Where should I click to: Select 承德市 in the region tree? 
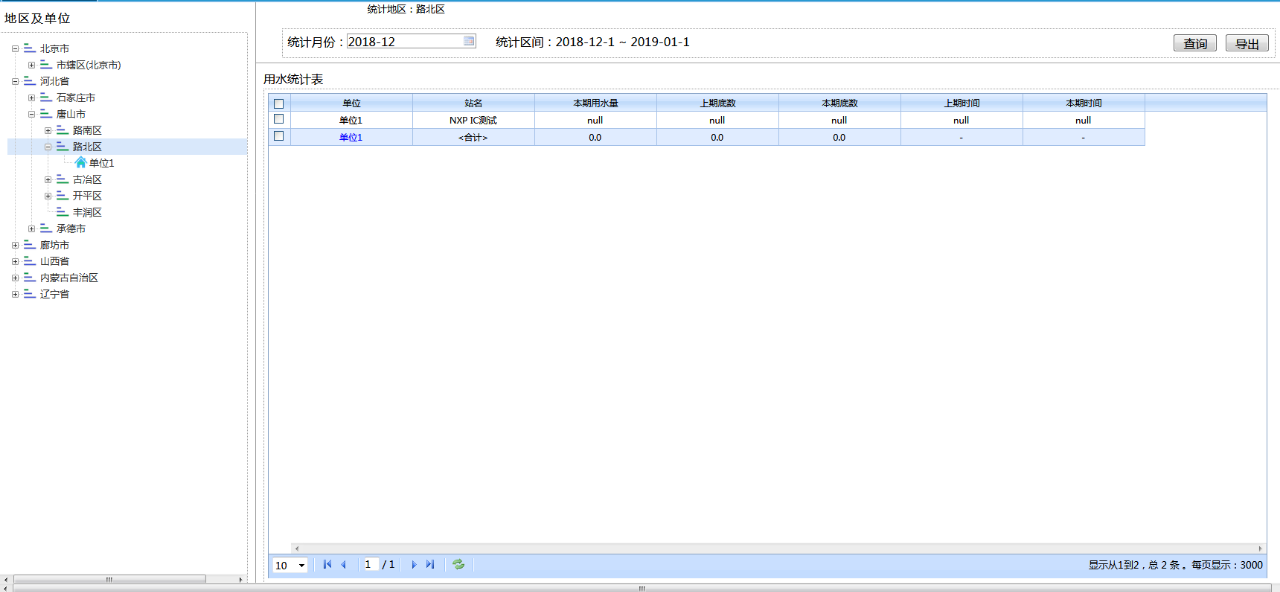(x=70, y=229)
